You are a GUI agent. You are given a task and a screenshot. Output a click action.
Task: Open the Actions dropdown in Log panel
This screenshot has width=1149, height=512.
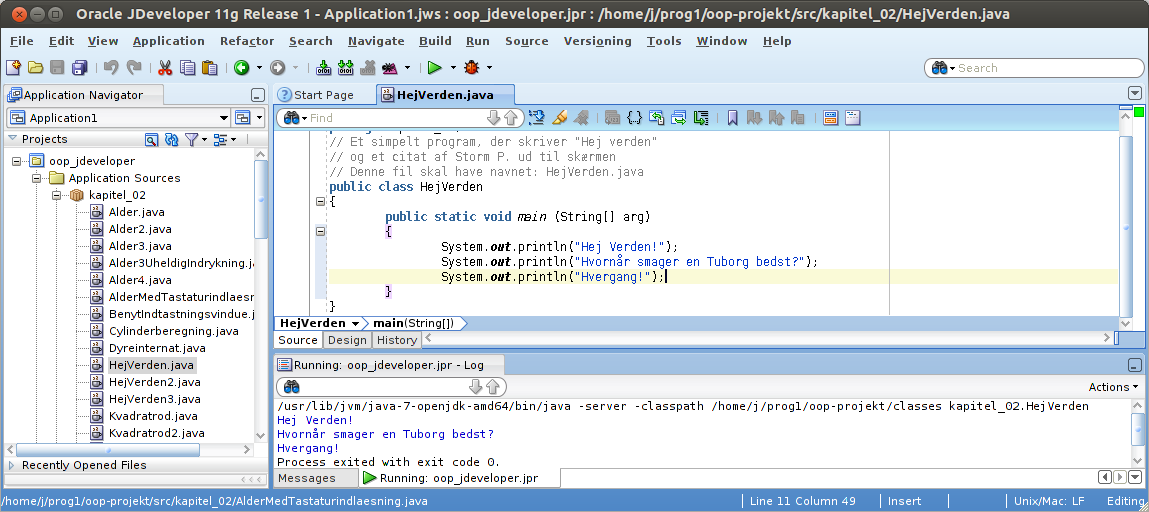coord(1113,387)
